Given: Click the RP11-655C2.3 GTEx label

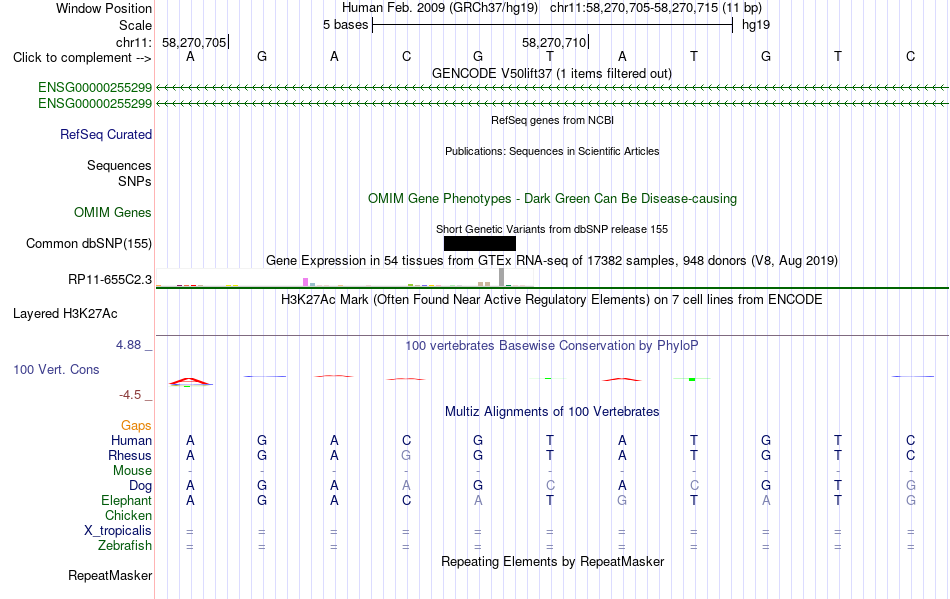Looking at the screenshot, I should (110, 279).
